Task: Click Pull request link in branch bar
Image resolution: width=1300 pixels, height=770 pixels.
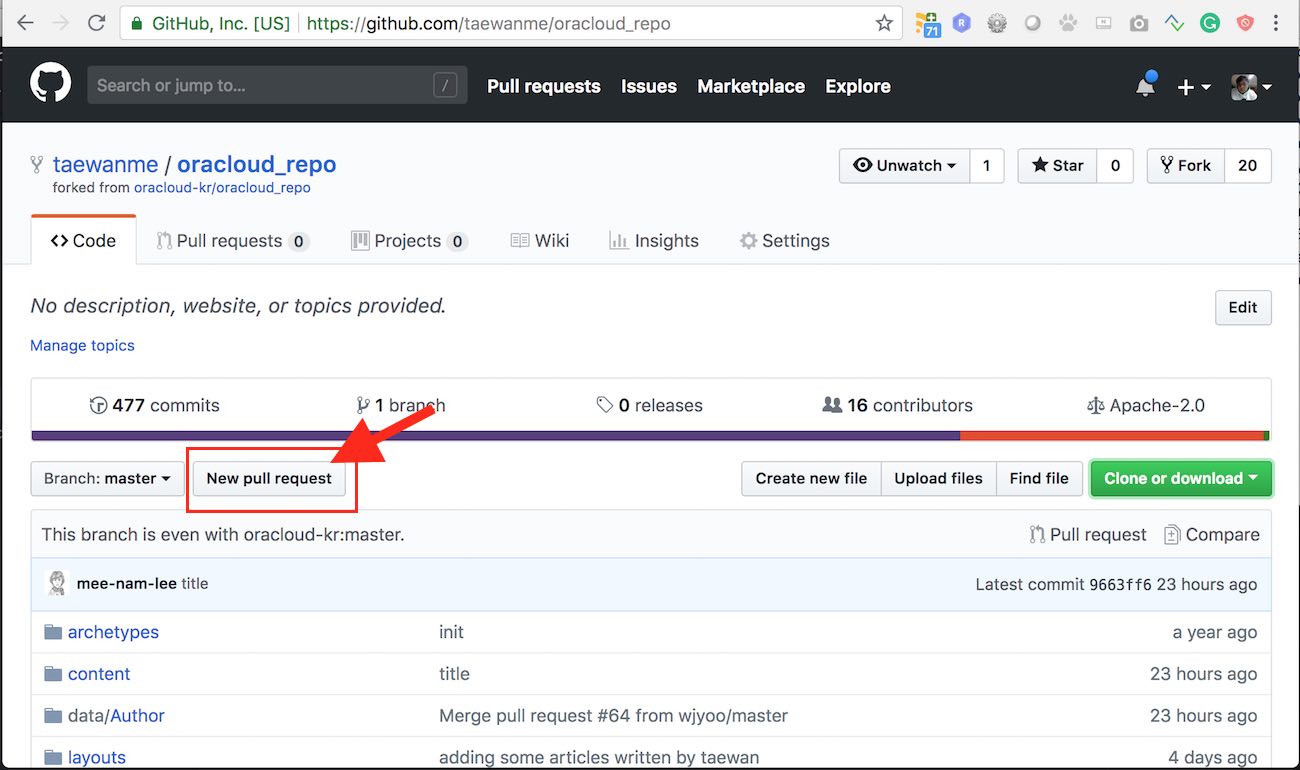Action: (1088, 535)
